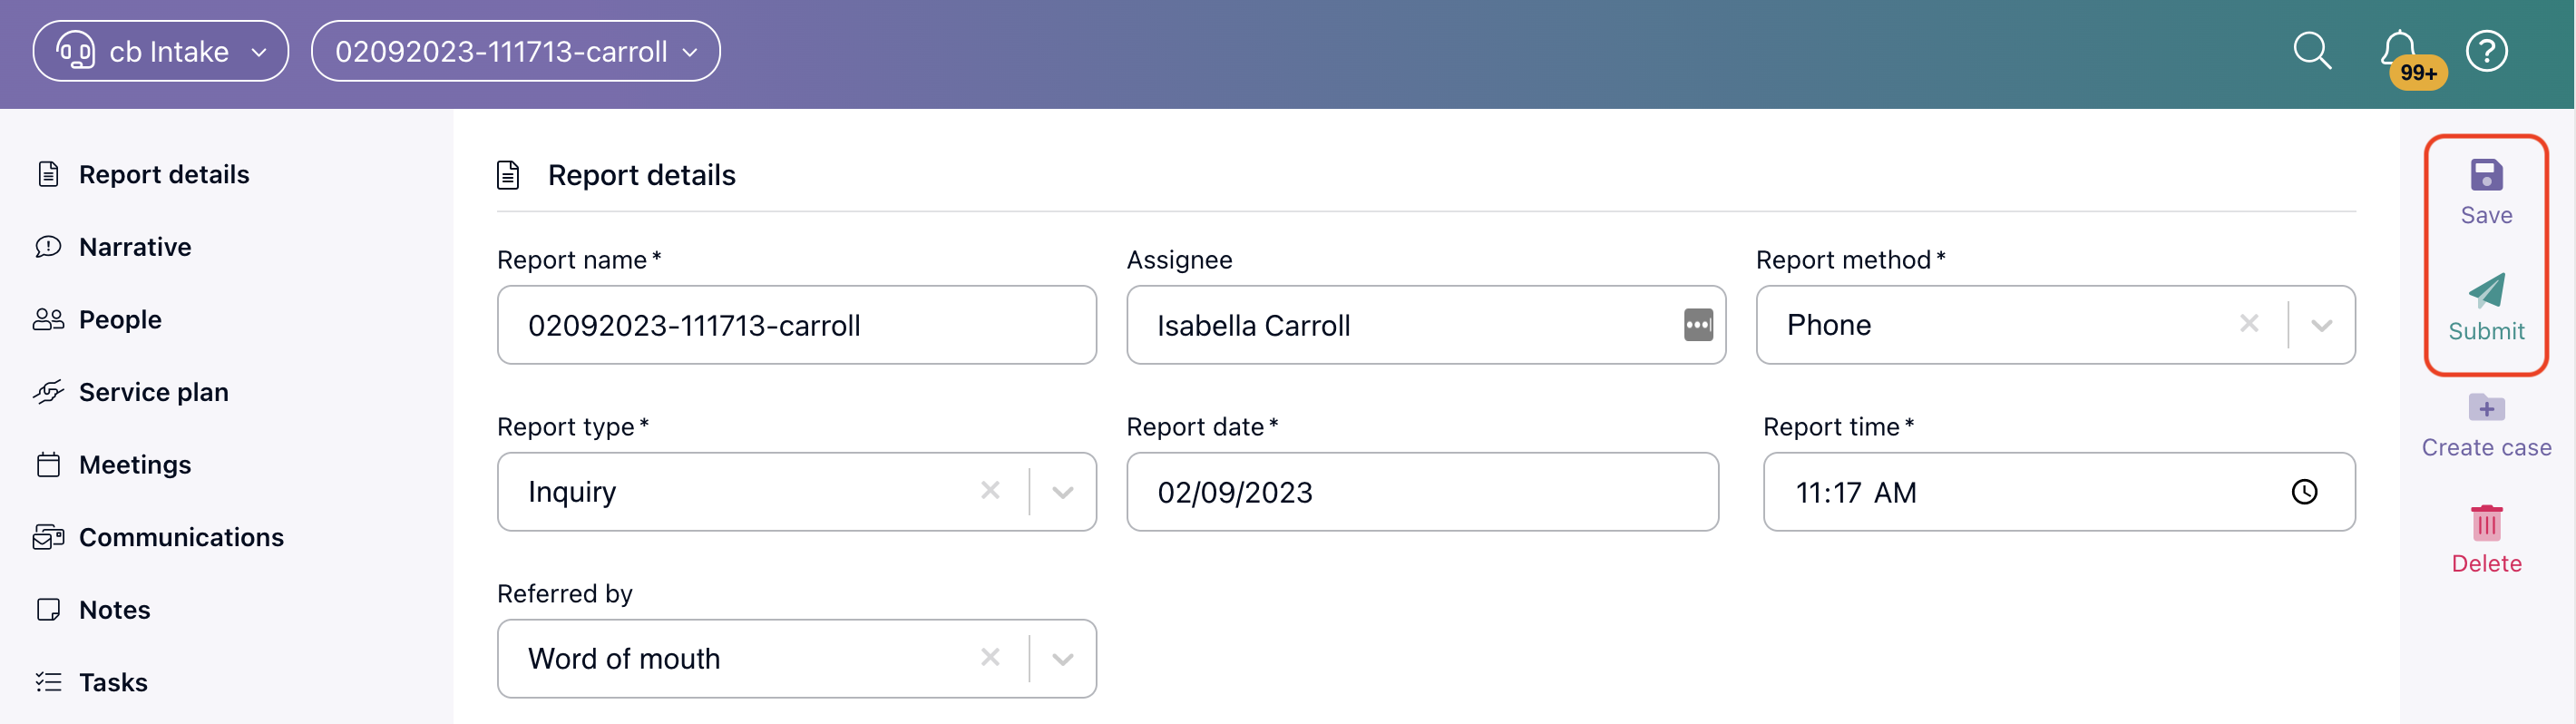
Task: Expand the Referred by dropdown arrow
Action: [1063, 659]
